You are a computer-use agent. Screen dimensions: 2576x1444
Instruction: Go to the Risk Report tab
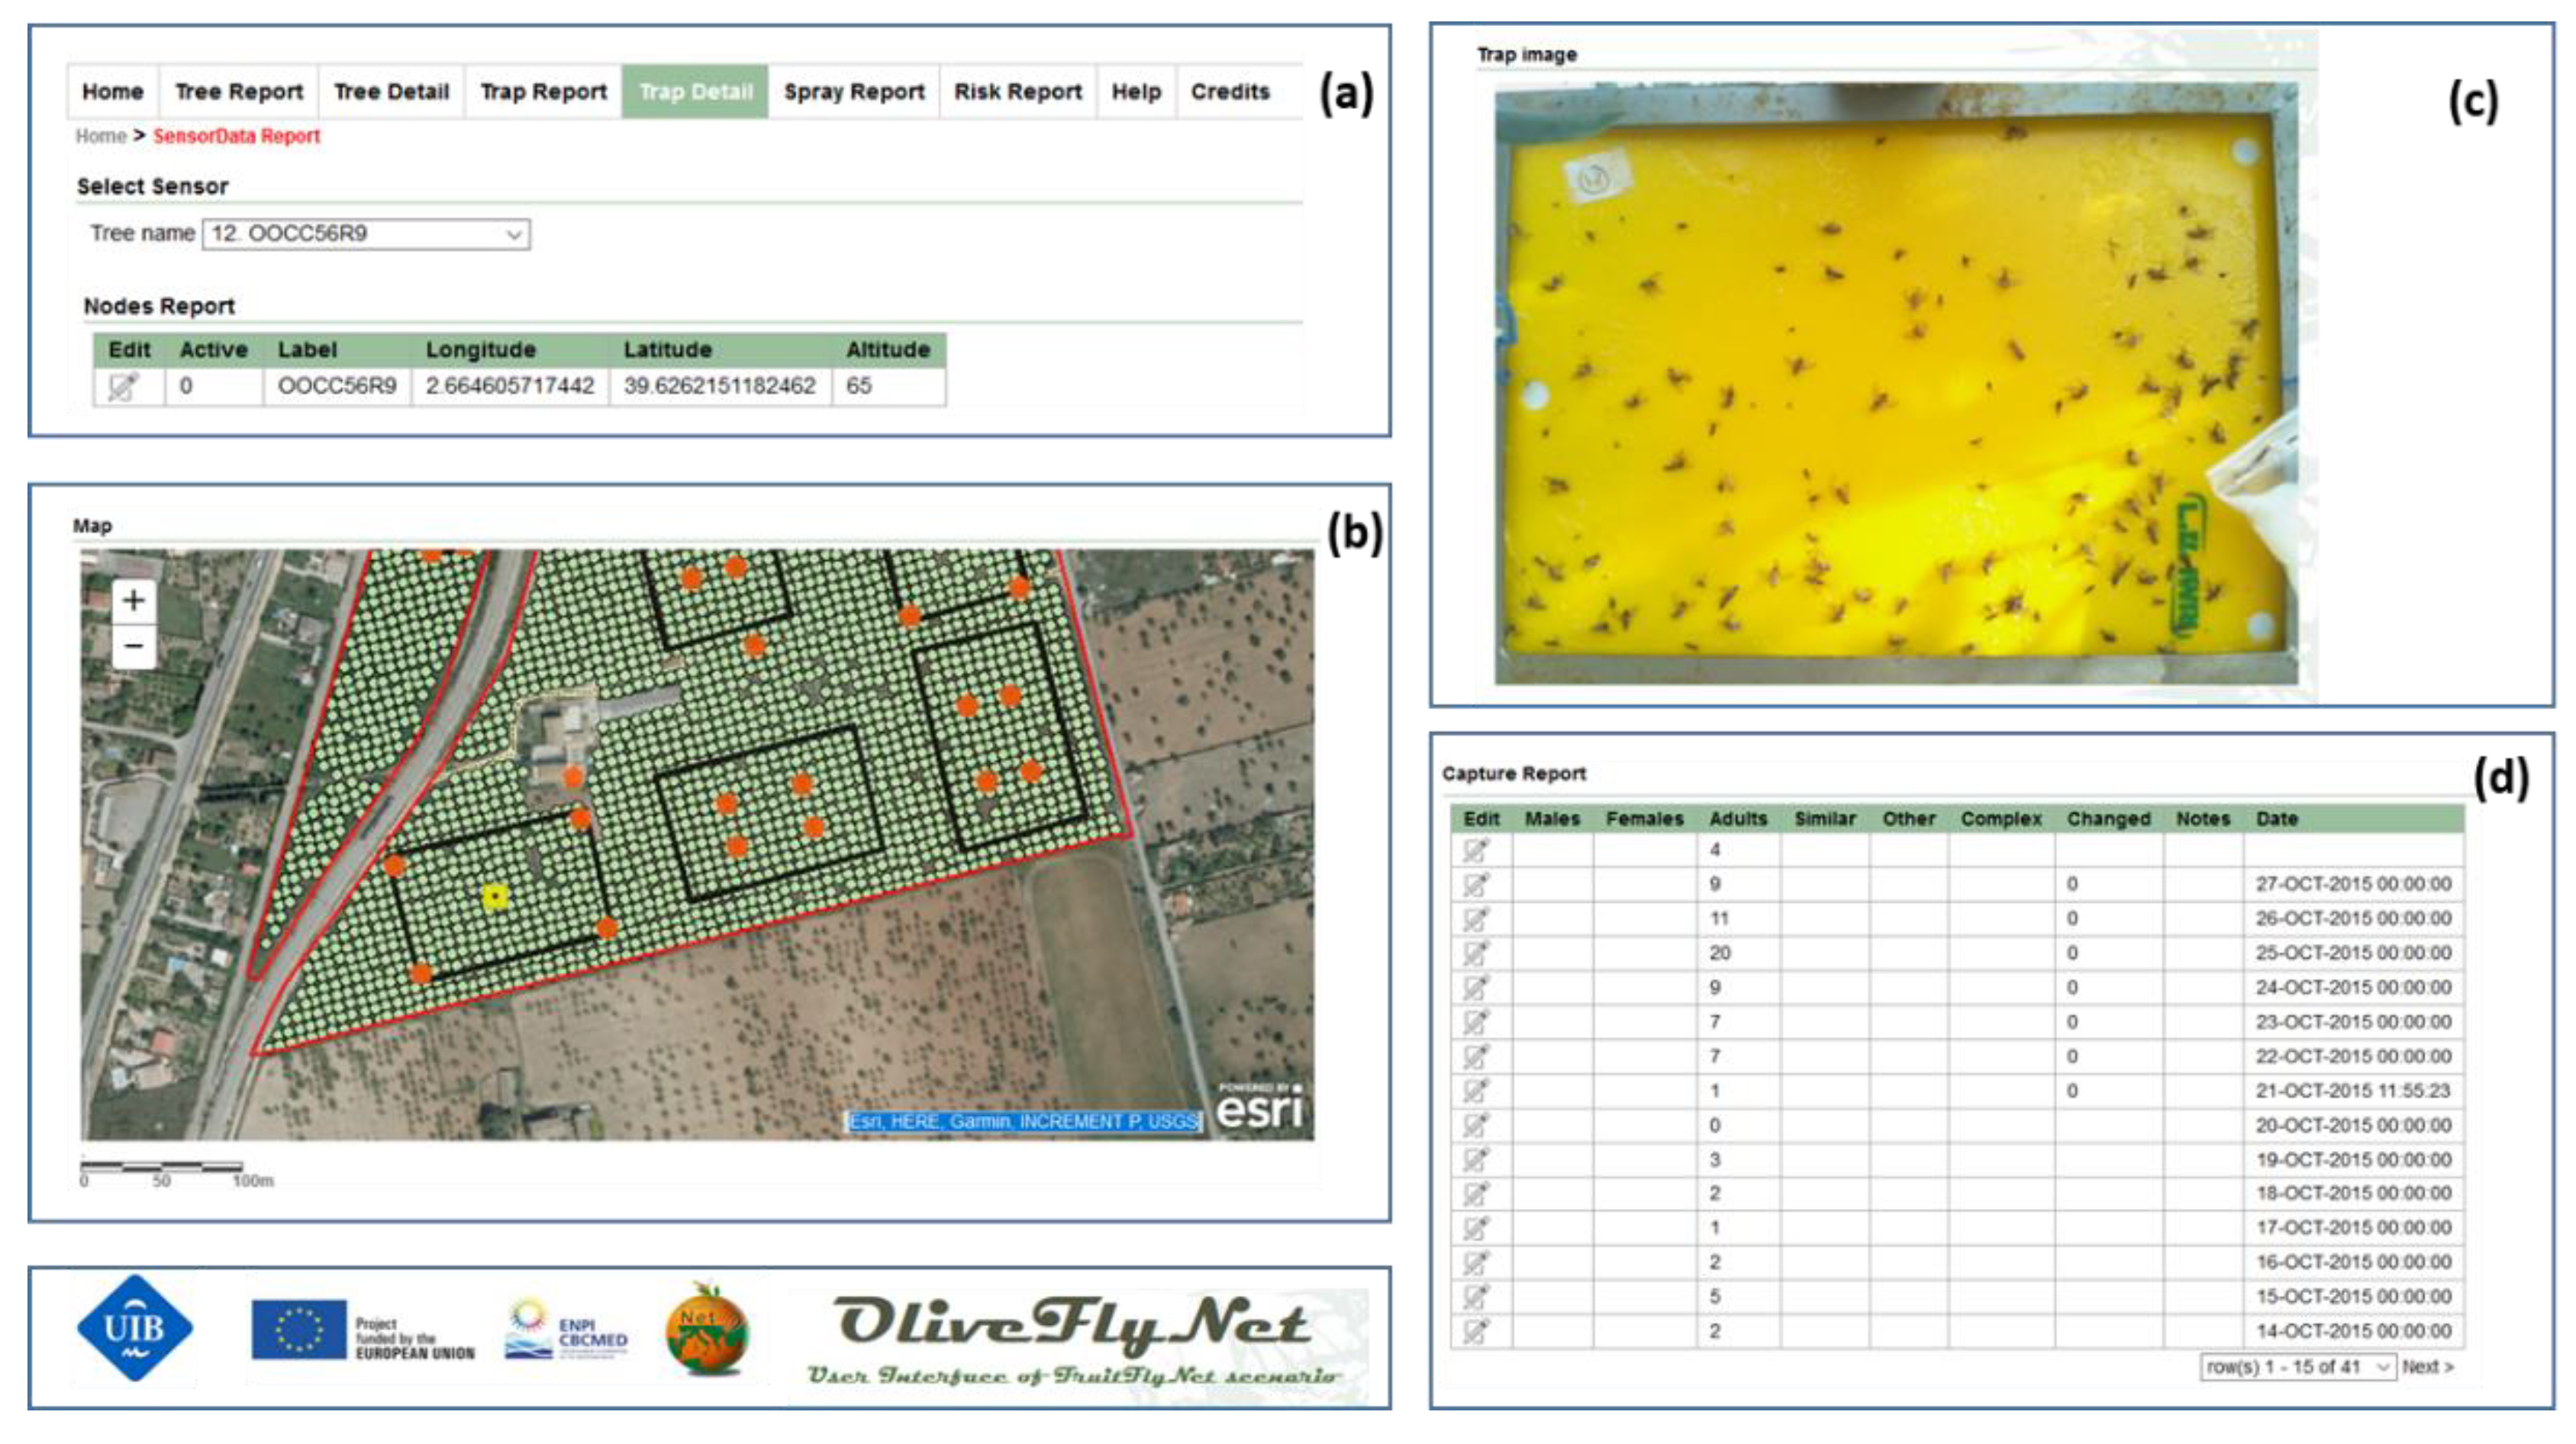tap(1017, 92)
